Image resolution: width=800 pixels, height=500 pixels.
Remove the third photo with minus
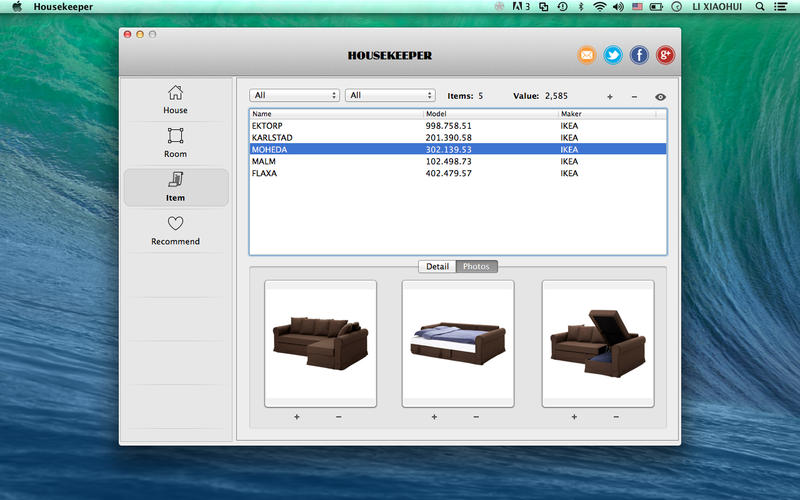point(616,417)
